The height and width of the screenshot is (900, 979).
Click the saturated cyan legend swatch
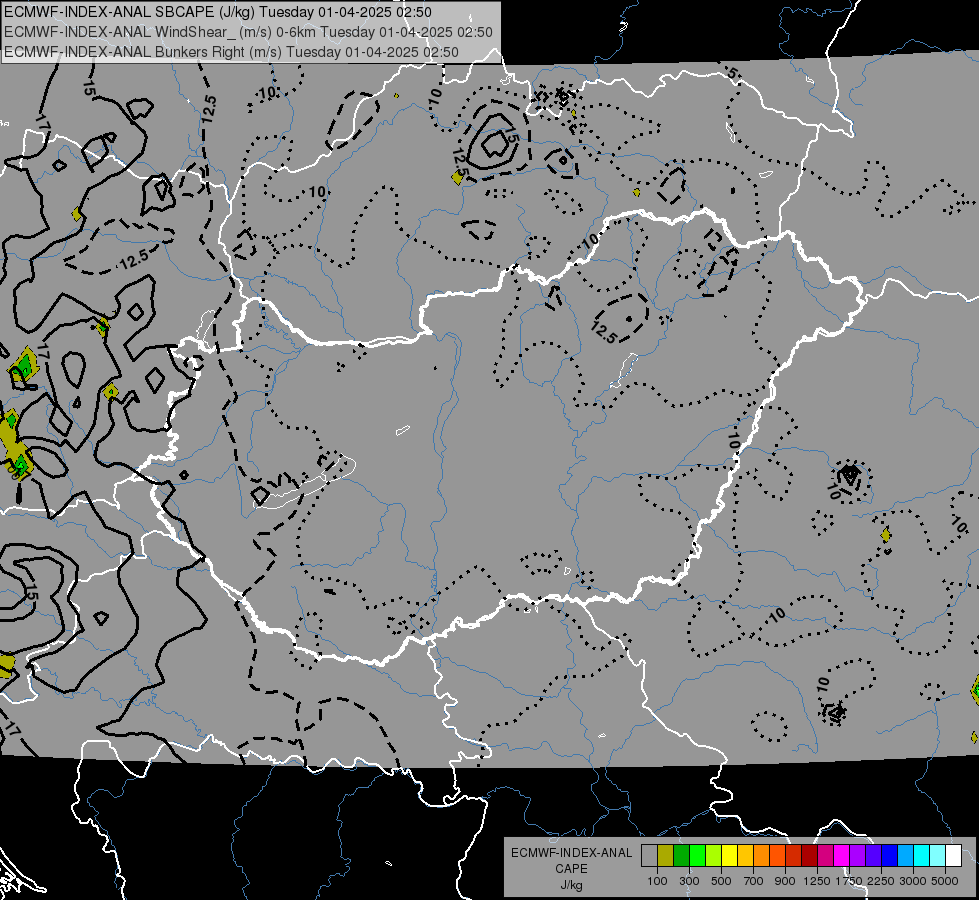click(922, 856)
